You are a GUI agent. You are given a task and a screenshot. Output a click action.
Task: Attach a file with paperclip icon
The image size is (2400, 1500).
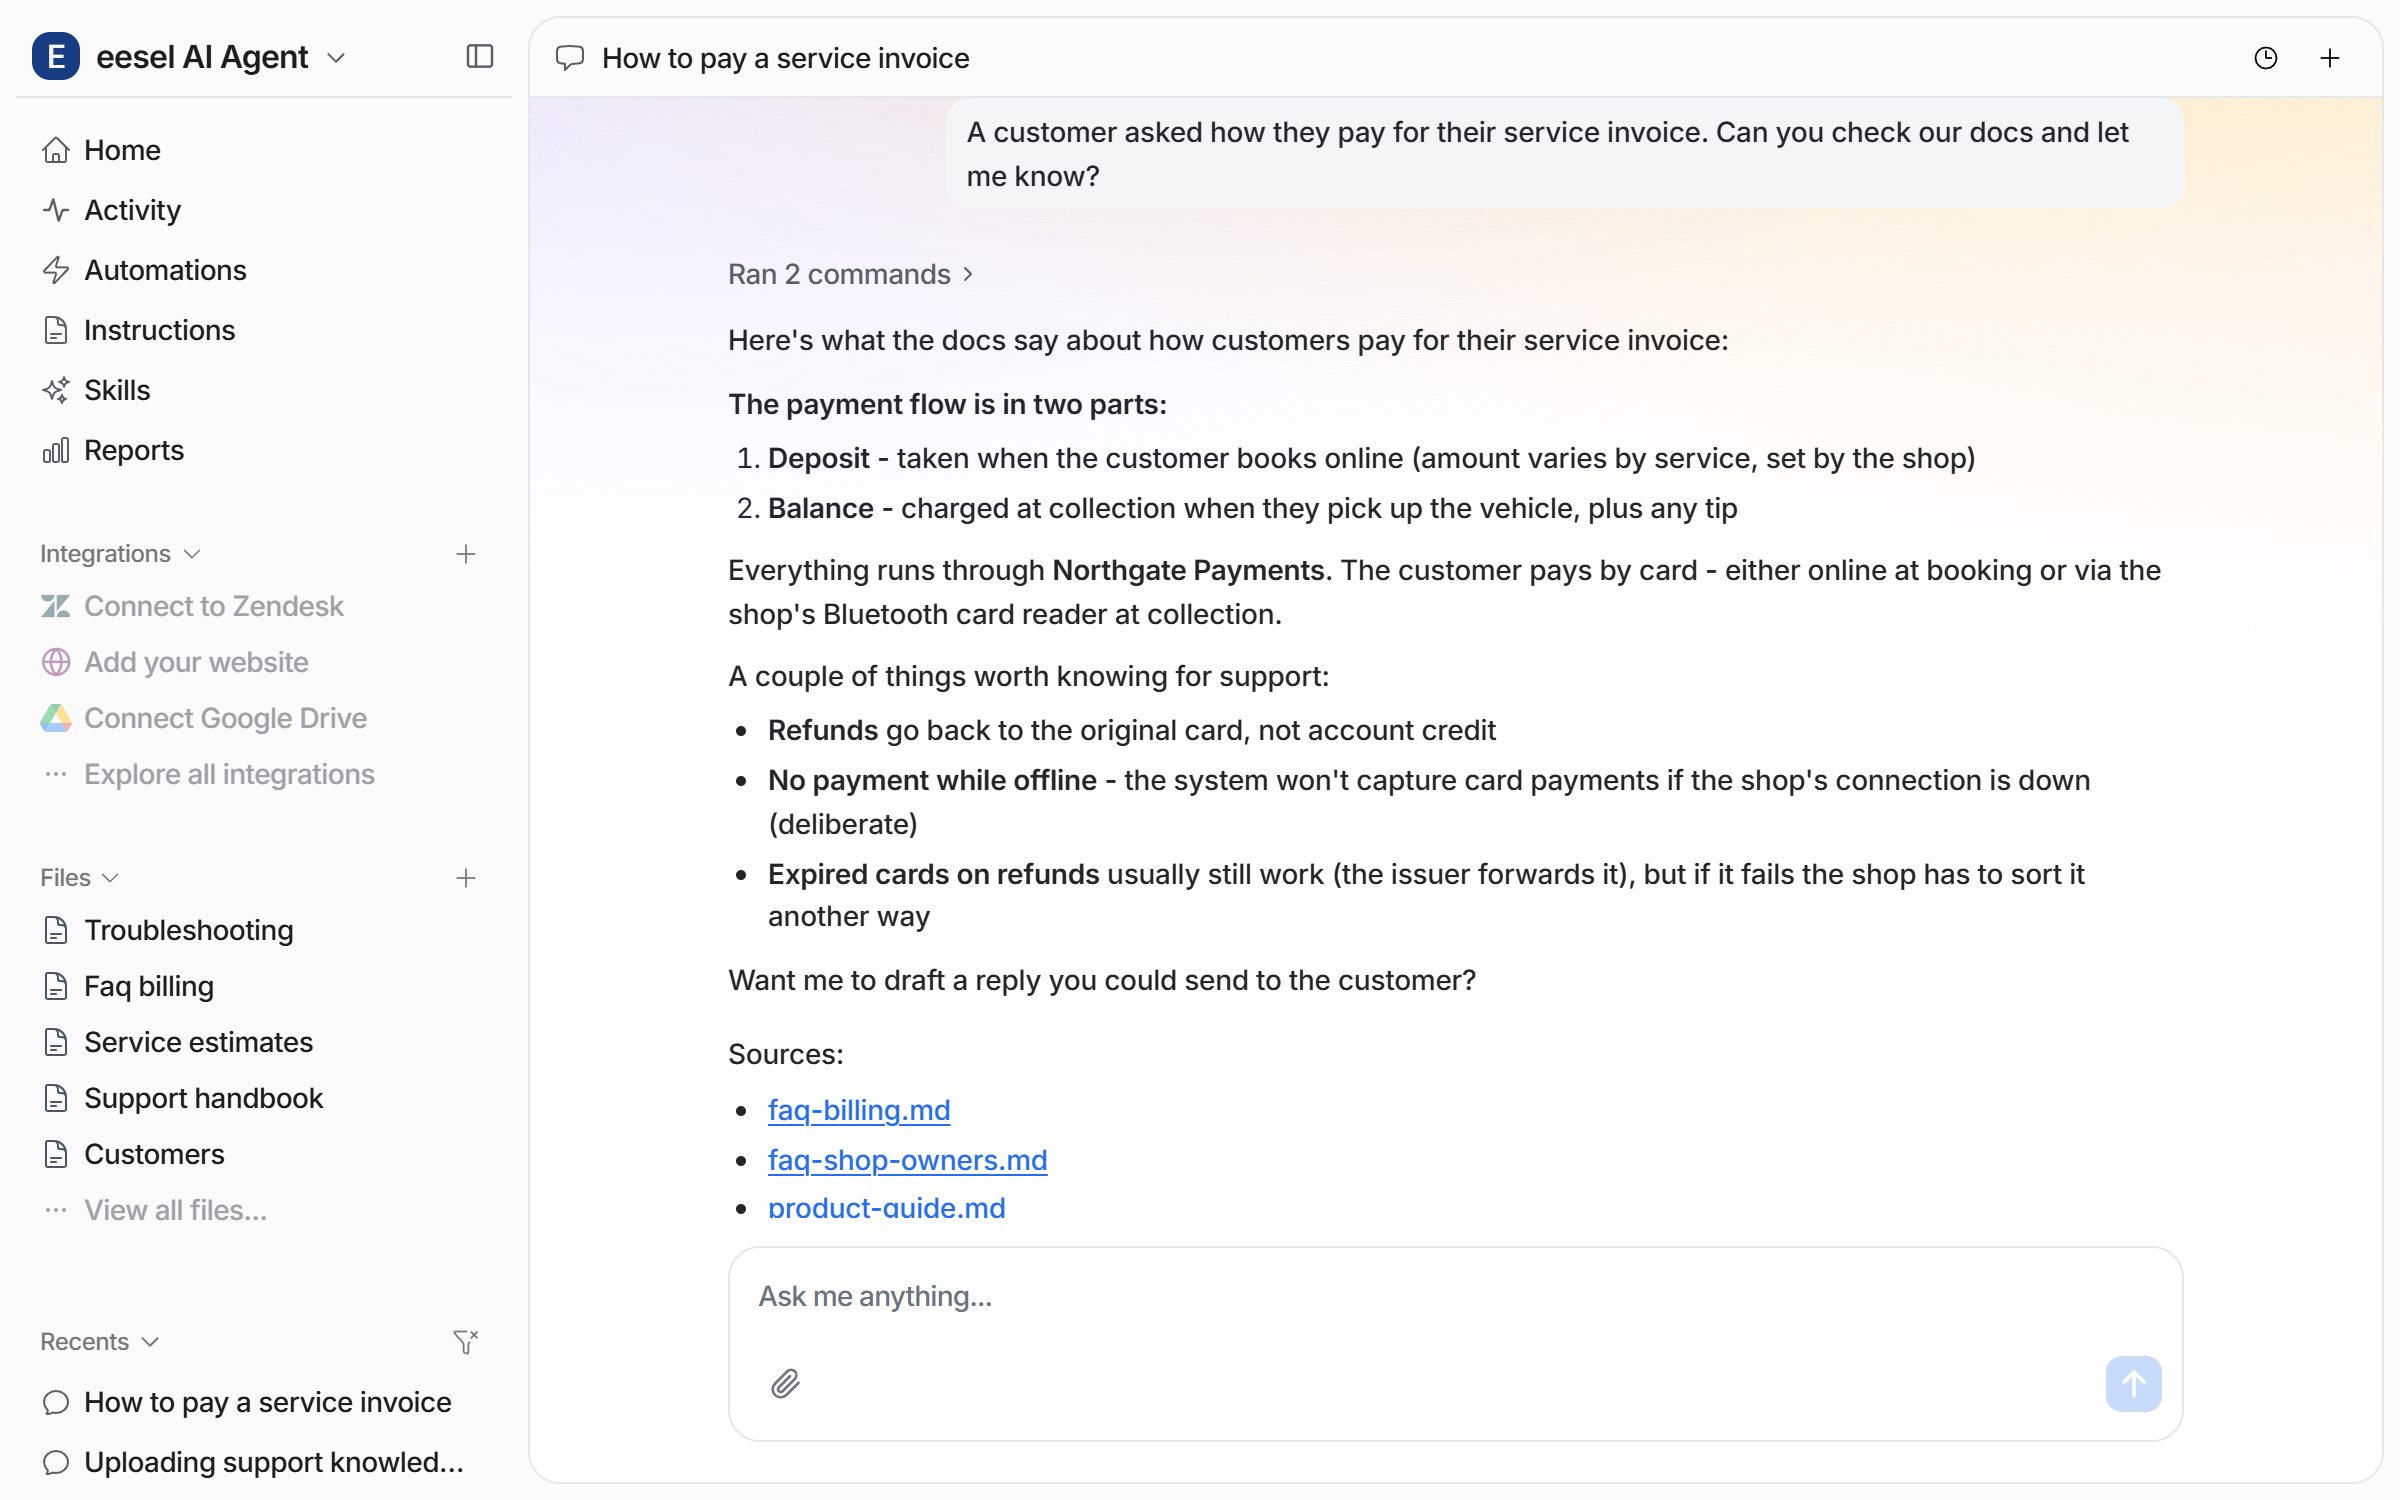[x=786, y=1384]
